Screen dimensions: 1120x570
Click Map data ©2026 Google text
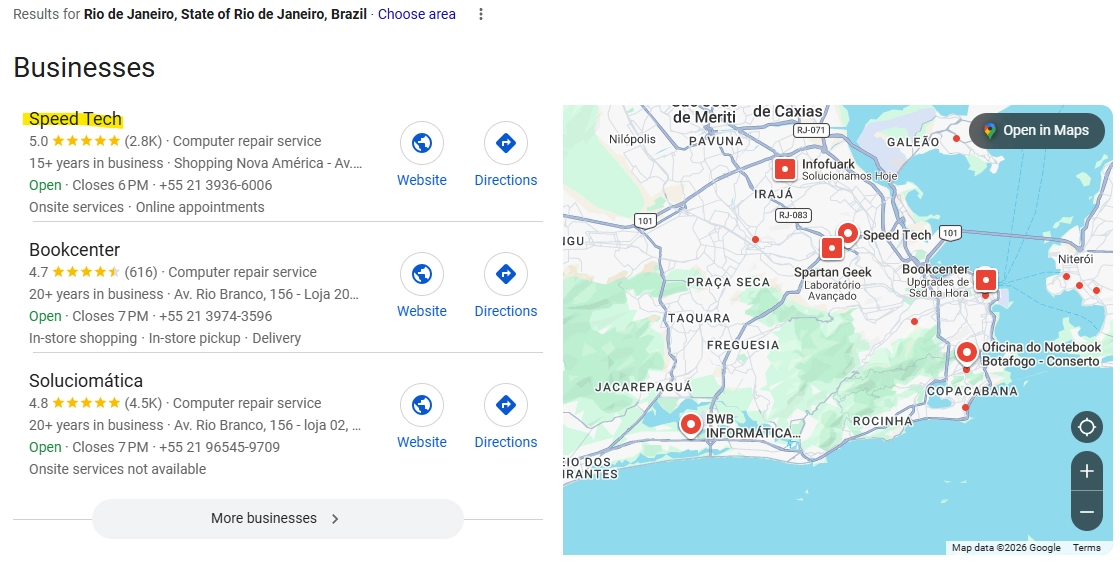pyautogui.click(x=1006, y=548)
